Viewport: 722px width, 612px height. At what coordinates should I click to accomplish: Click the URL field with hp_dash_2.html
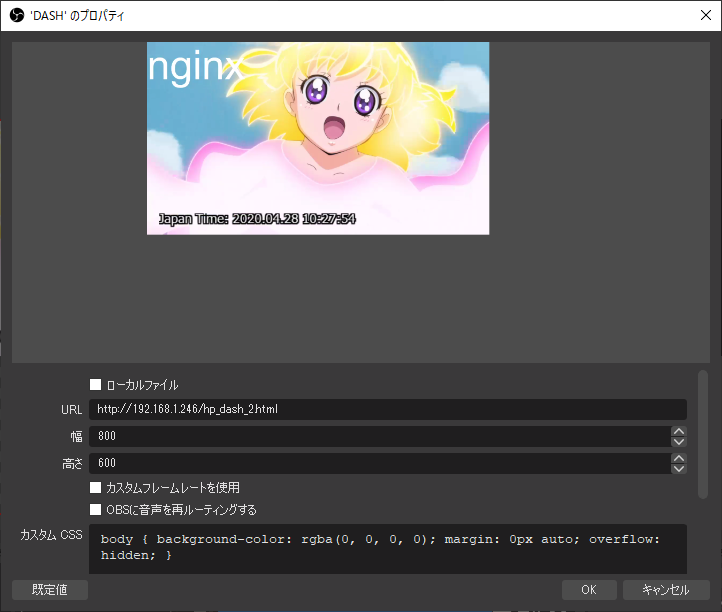(x=387, y=410)
